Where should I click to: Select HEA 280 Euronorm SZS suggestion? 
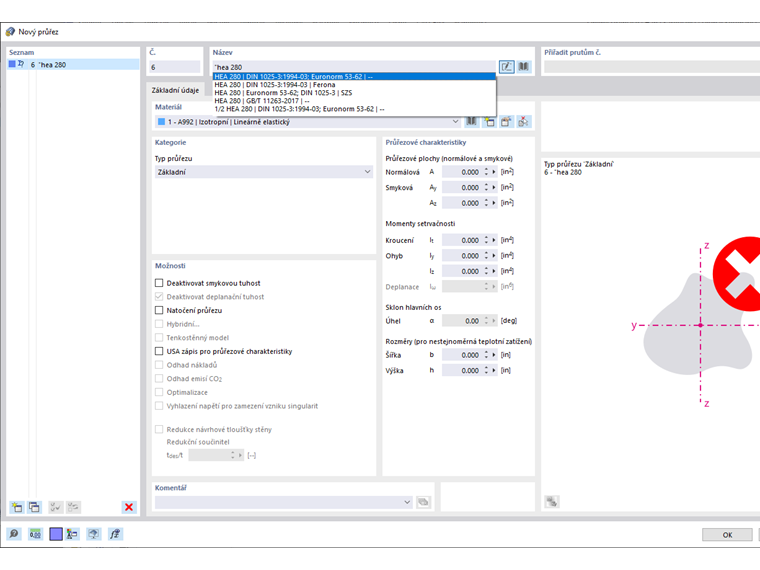[354, 93]
